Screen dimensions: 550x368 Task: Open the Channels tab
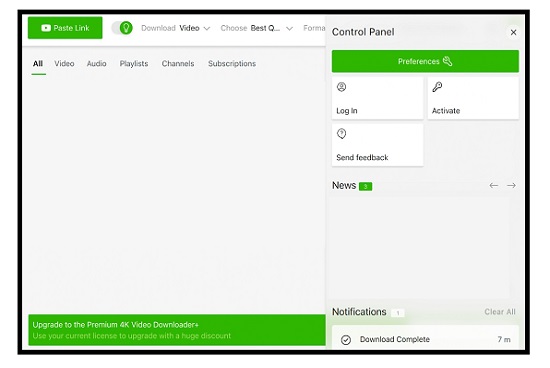tap(178, 63)
